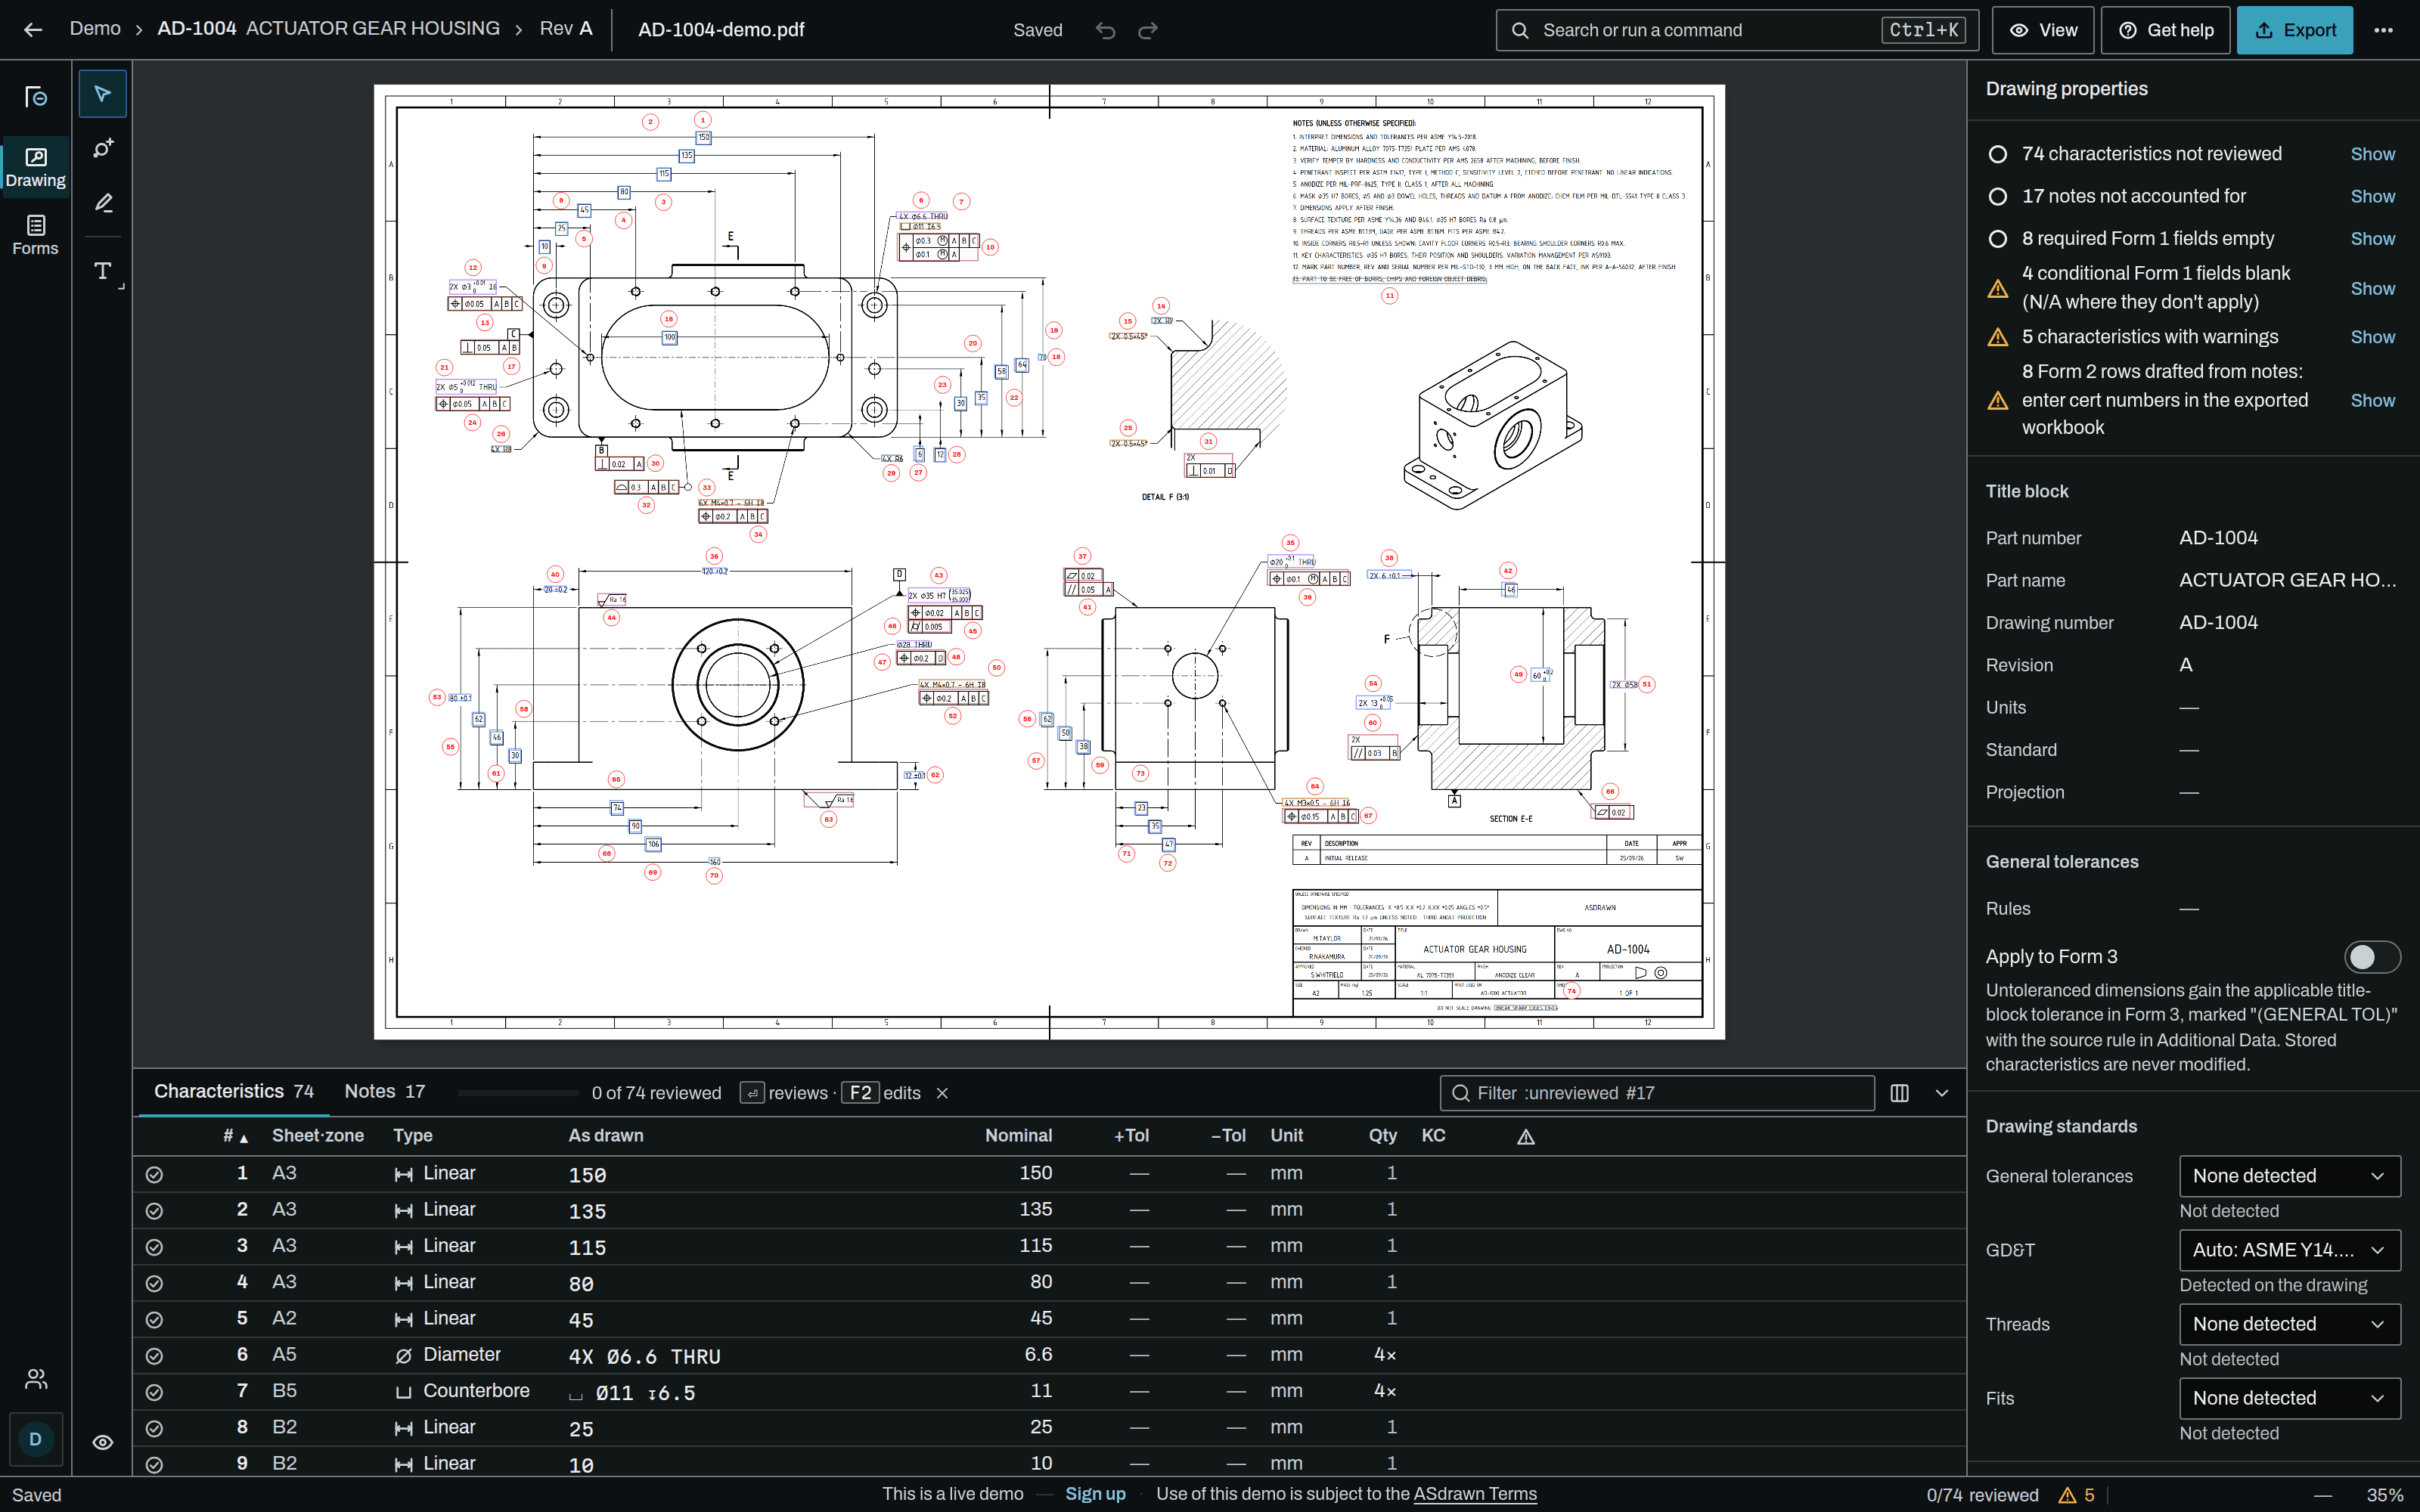Select the pencil edit tool

102,203
